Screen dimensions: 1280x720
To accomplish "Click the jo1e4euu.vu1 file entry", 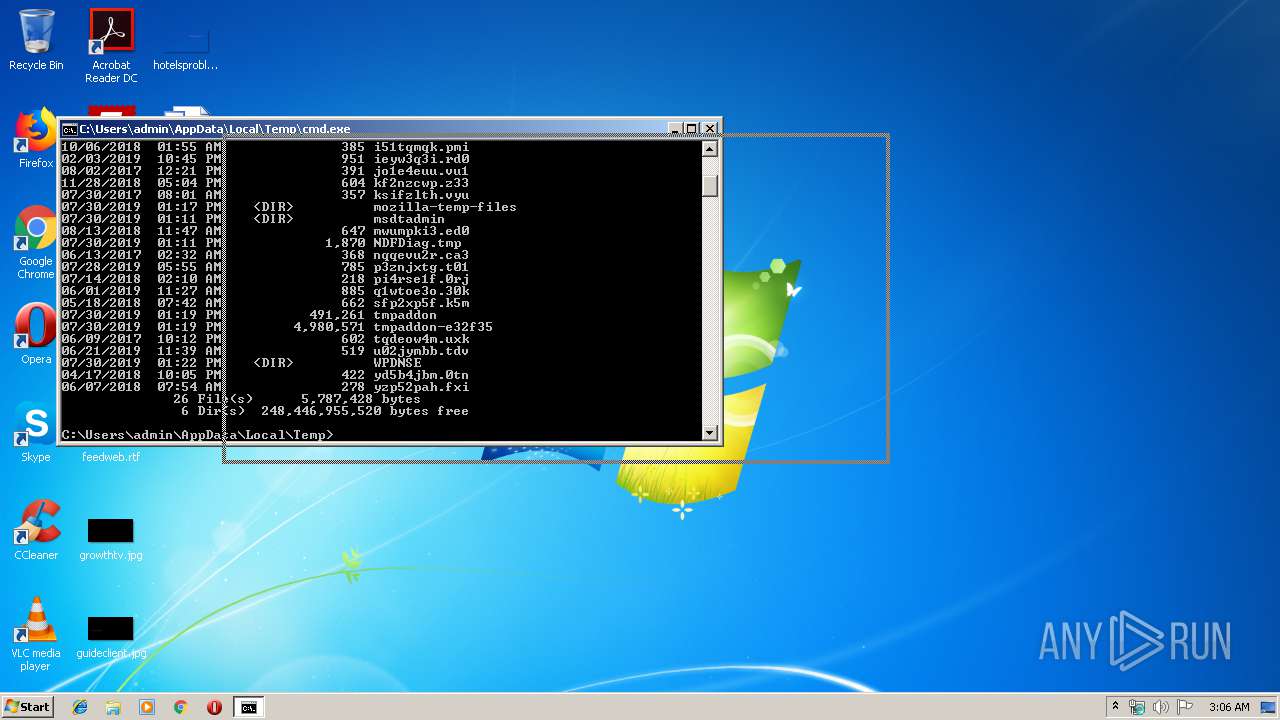I will (421, 171).
